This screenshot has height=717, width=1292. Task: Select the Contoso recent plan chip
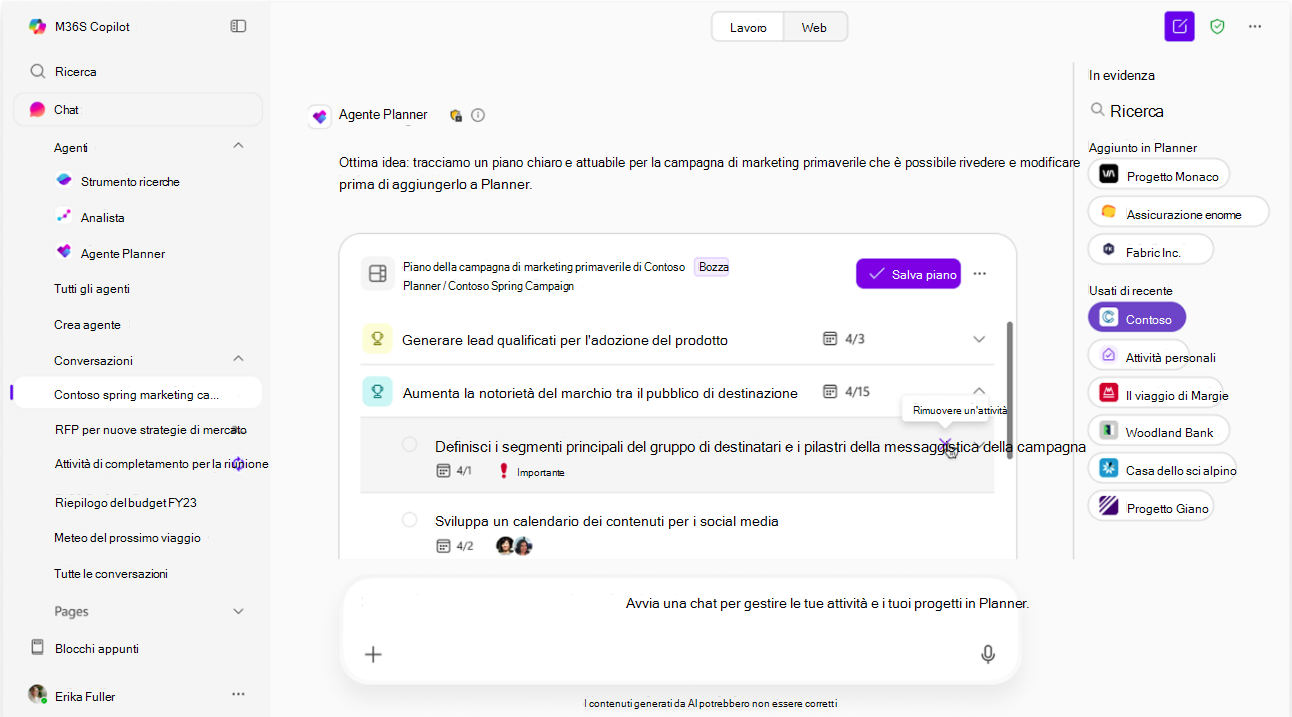pyautogui.click(x=1137, y=317)
